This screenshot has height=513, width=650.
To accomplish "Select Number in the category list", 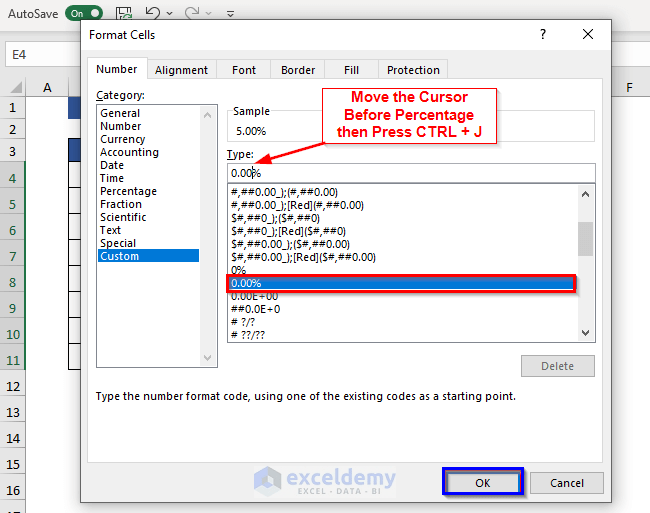I will pos(148,126).
